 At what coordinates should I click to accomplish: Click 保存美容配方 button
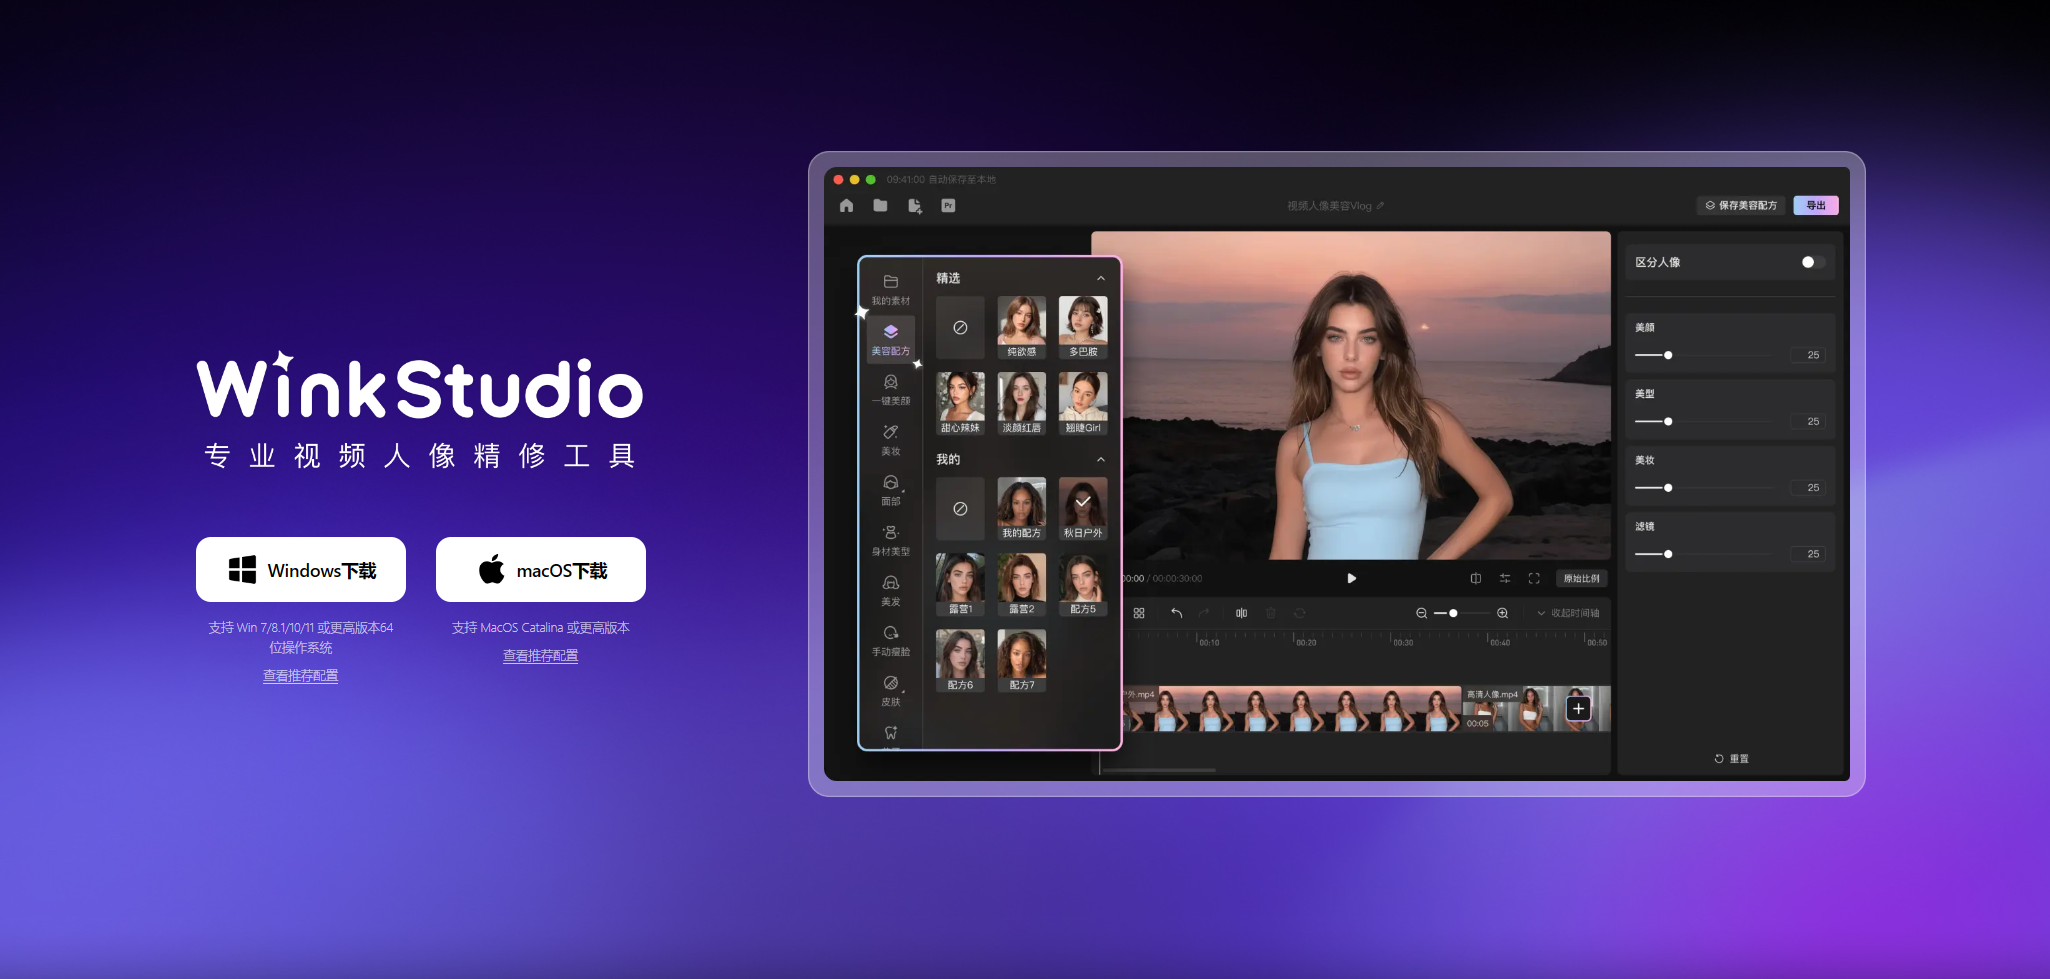(x=1741, y=205)
